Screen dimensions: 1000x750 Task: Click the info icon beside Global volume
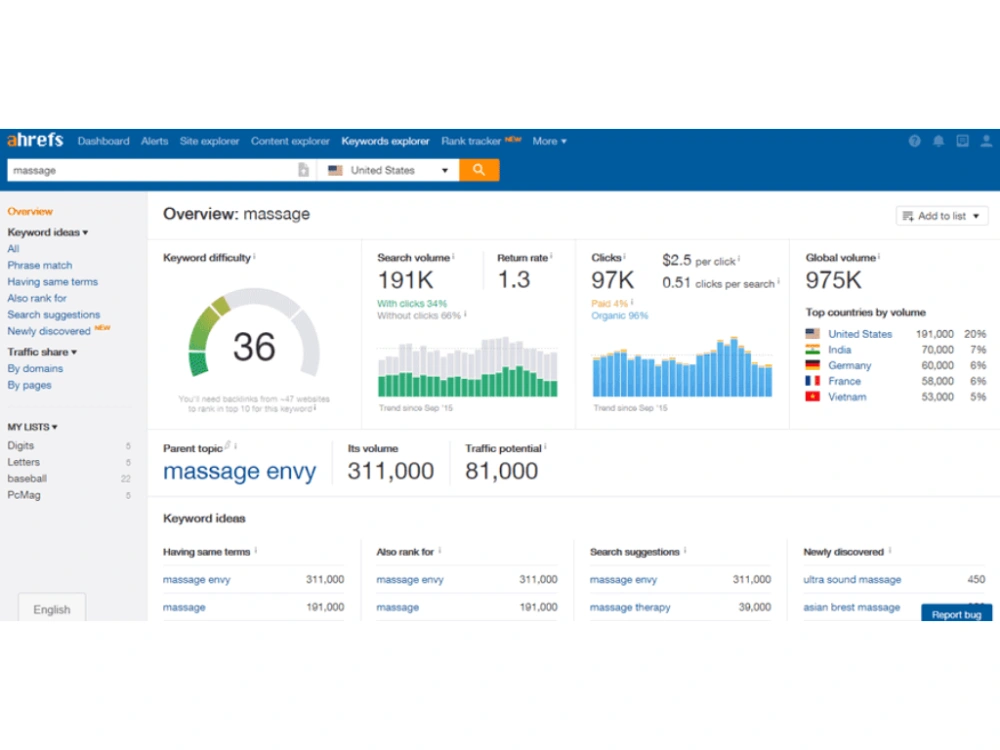click(879, 256)
